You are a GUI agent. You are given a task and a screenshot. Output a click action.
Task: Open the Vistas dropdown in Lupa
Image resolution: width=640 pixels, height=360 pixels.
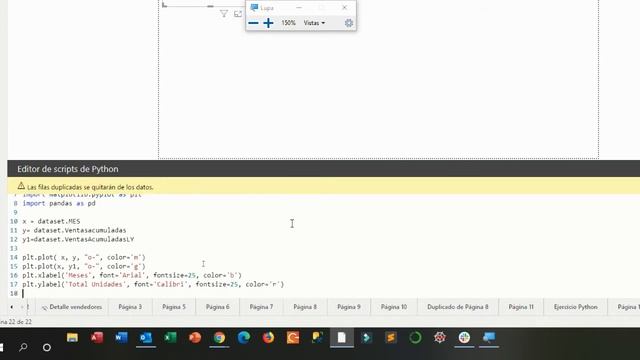point(314,23)
